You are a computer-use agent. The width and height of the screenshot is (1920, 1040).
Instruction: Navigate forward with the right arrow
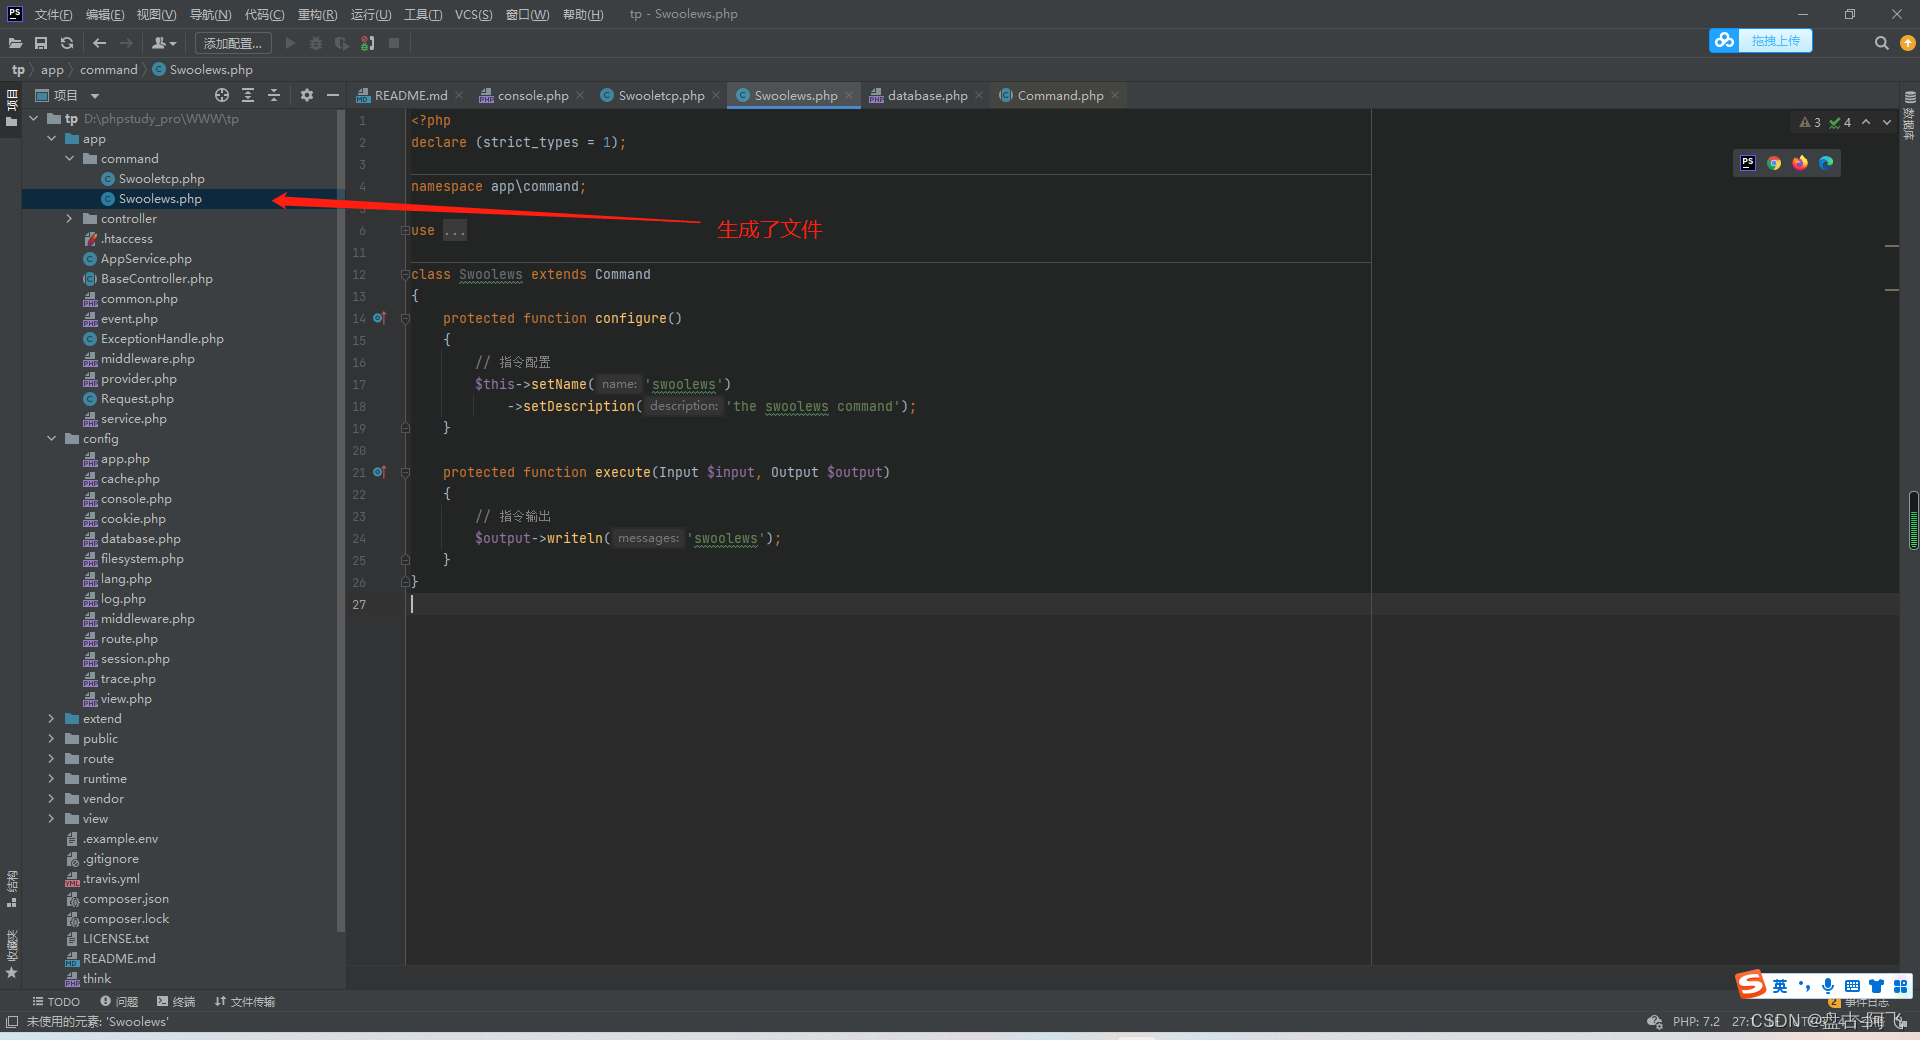click(x=126, y=43)
